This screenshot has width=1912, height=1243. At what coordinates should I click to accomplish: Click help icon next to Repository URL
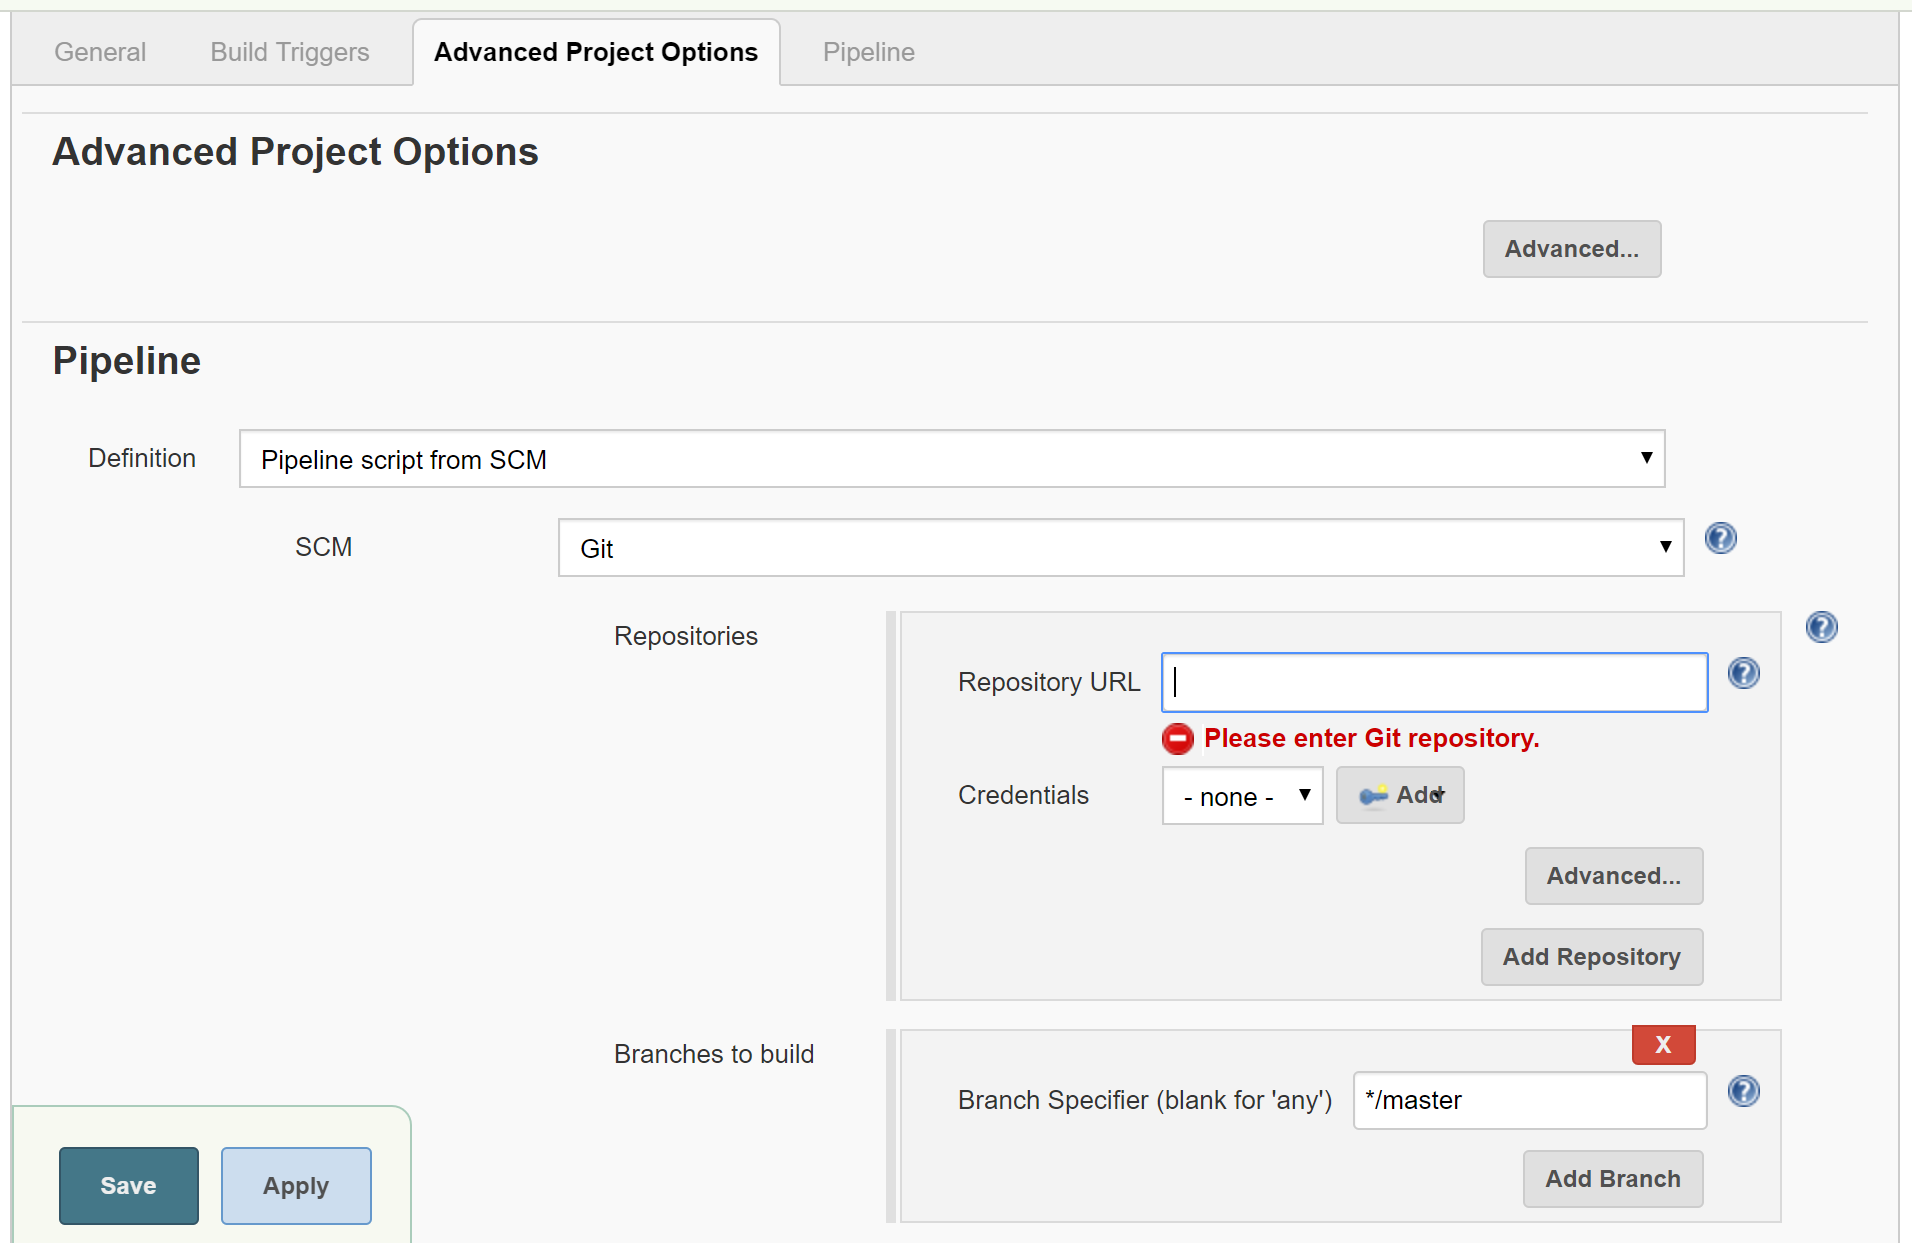1743,673
